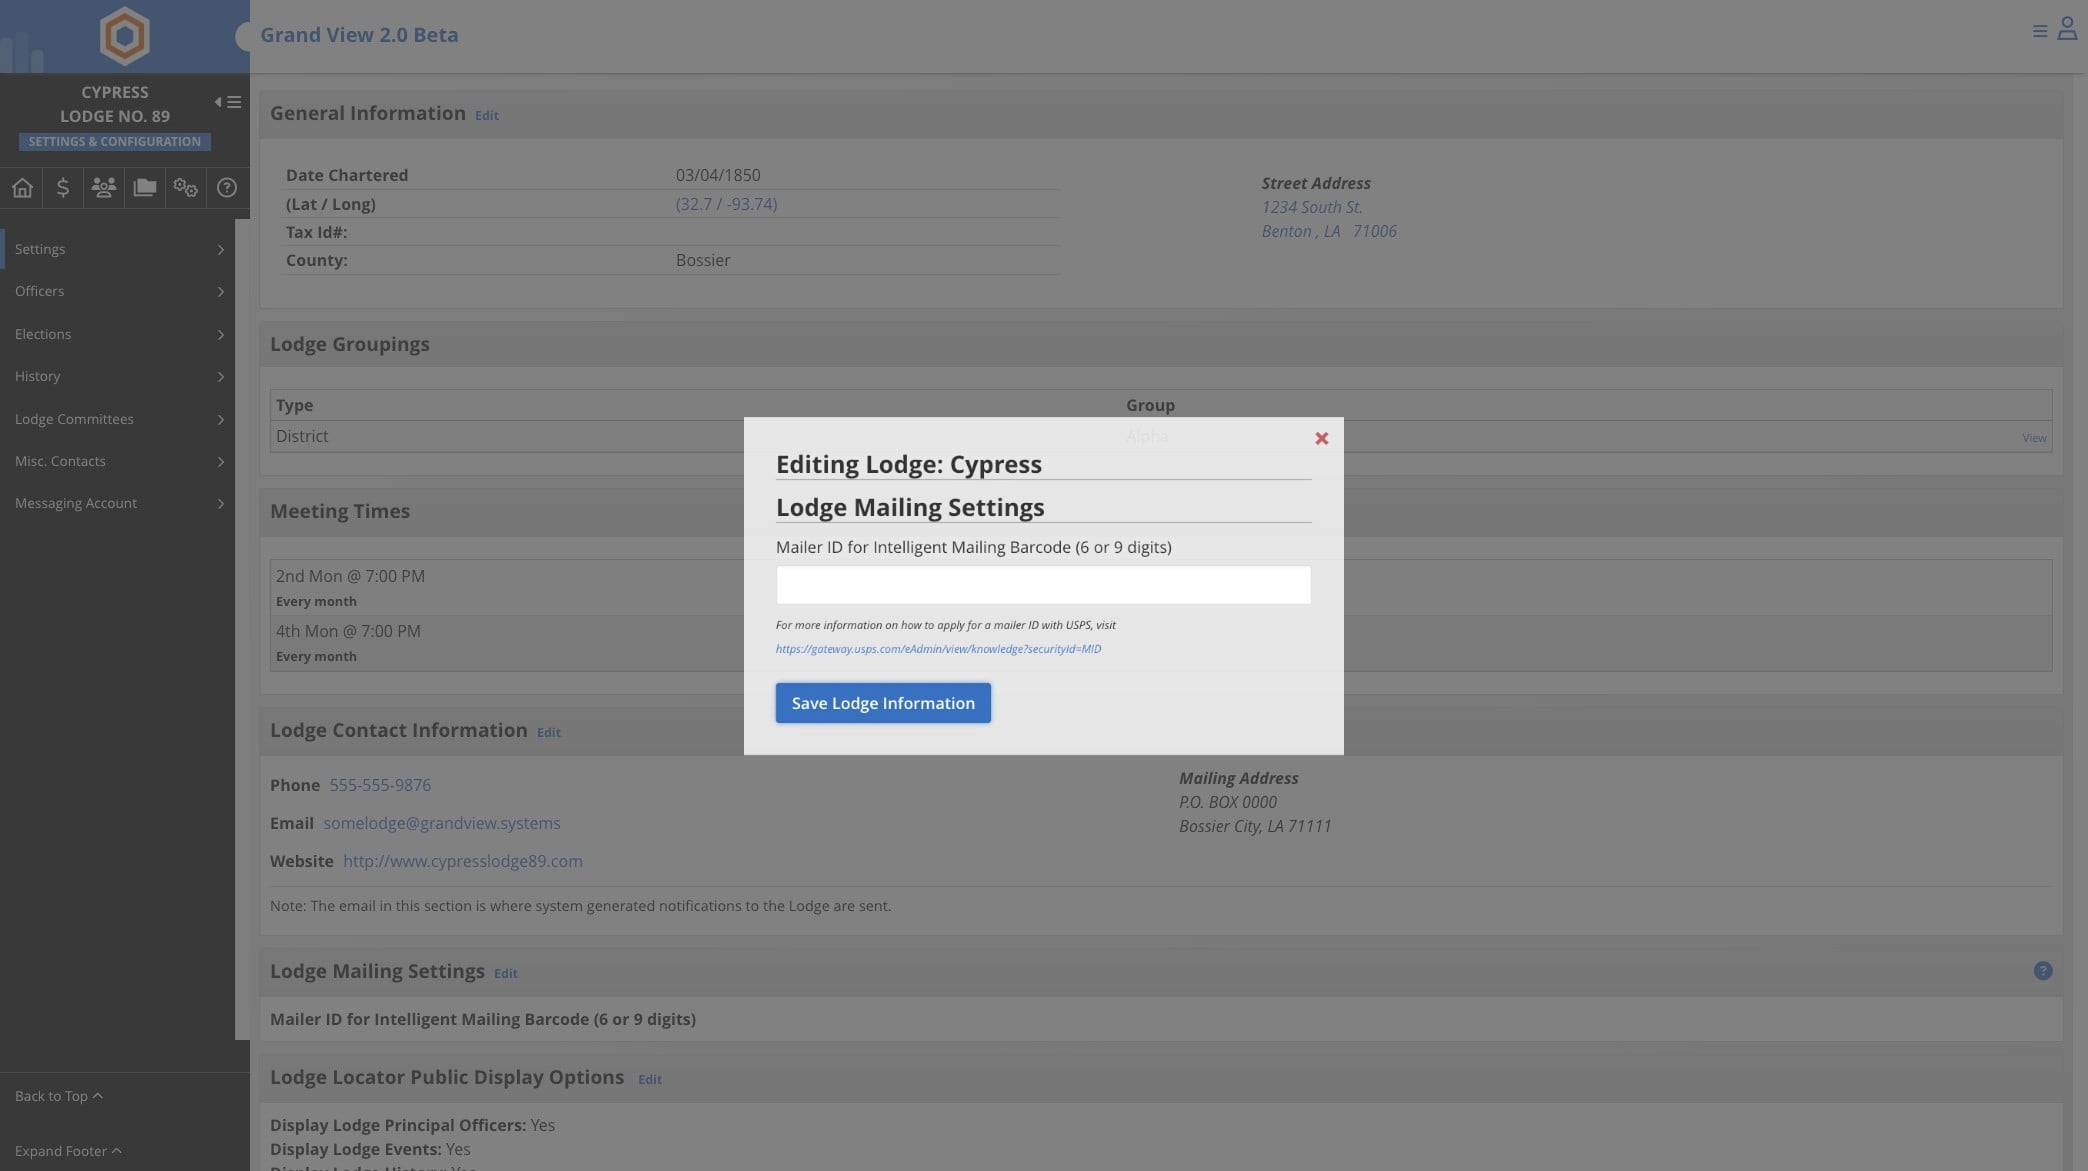Expand the Lodge Committees sidebar item
This screenshot has height=1171, width=2088.
point(117,419)
